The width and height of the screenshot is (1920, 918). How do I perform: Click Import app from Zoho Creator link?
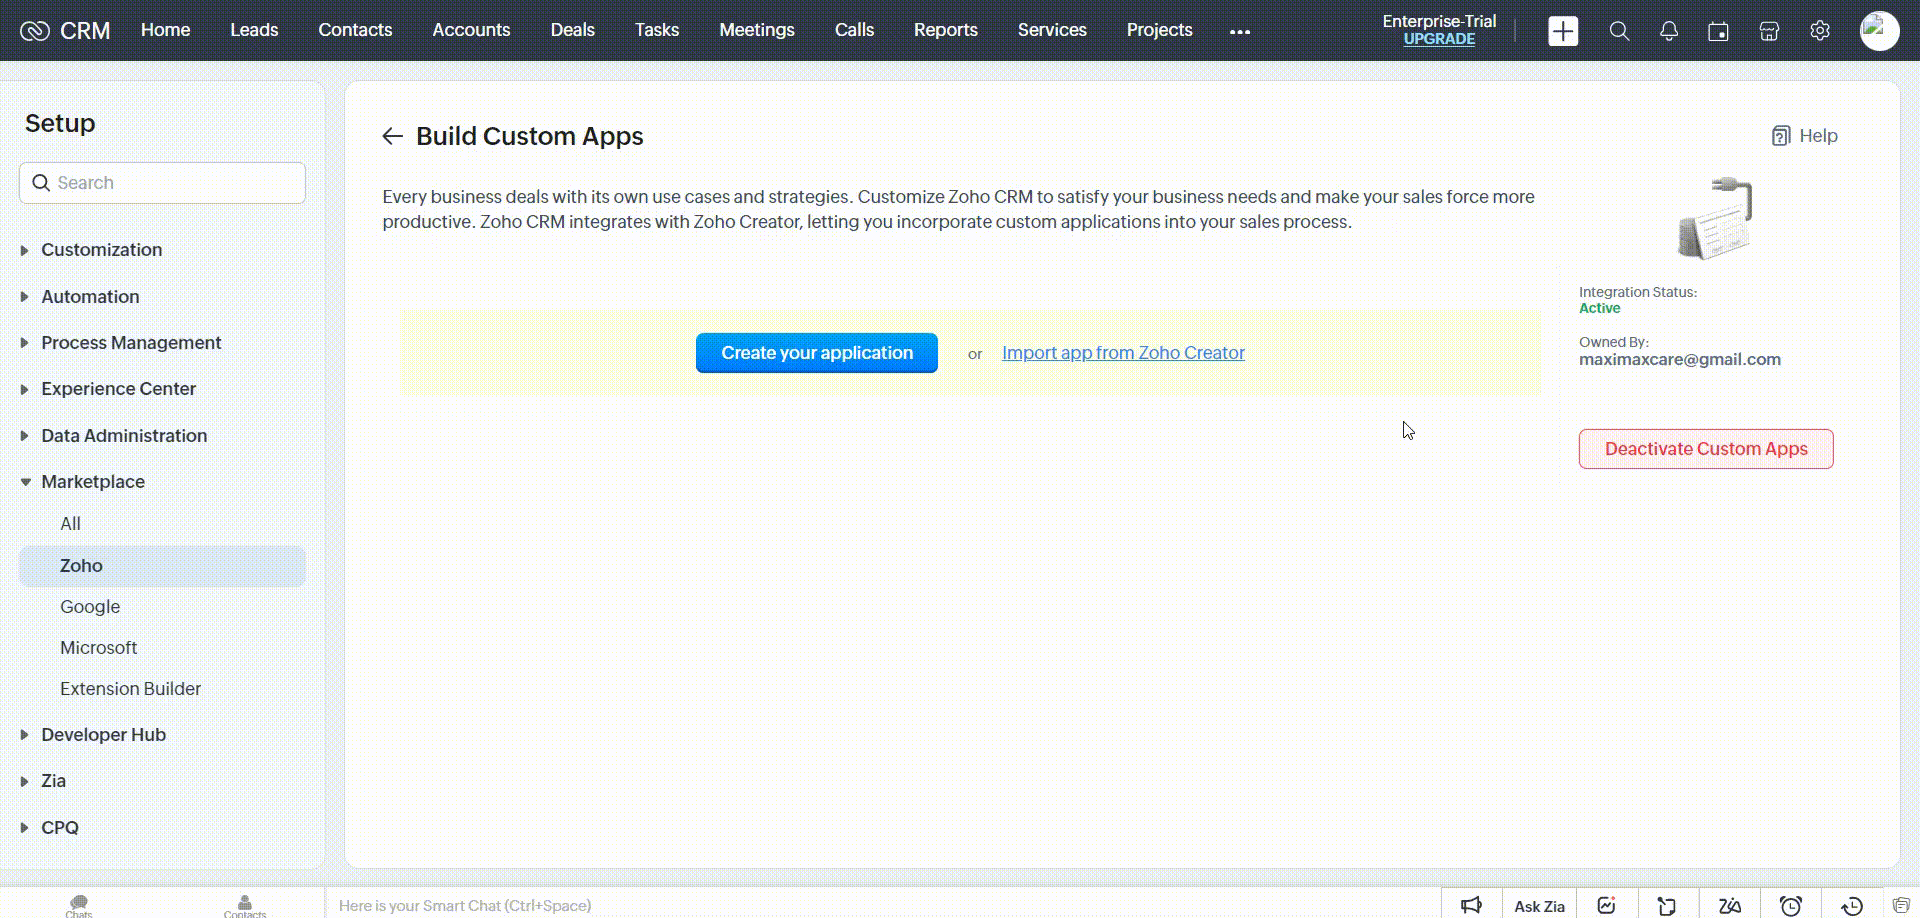pyautogui.click(x=1123, y=353)
